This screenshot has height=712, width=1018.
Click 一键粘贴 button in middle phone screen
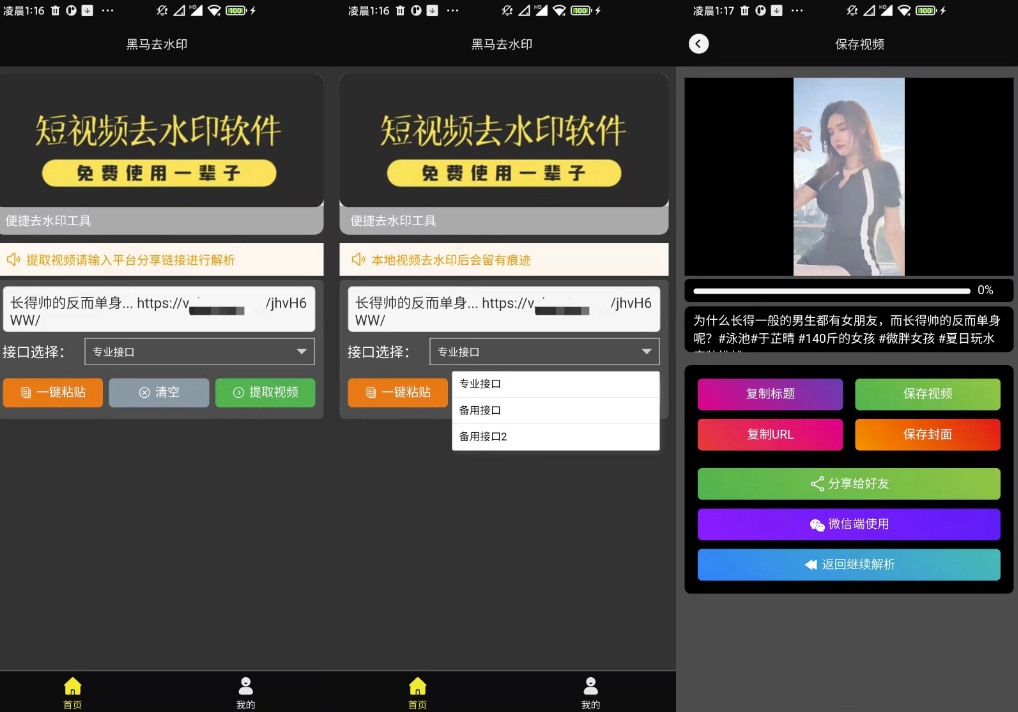click(x=398, y=393)
